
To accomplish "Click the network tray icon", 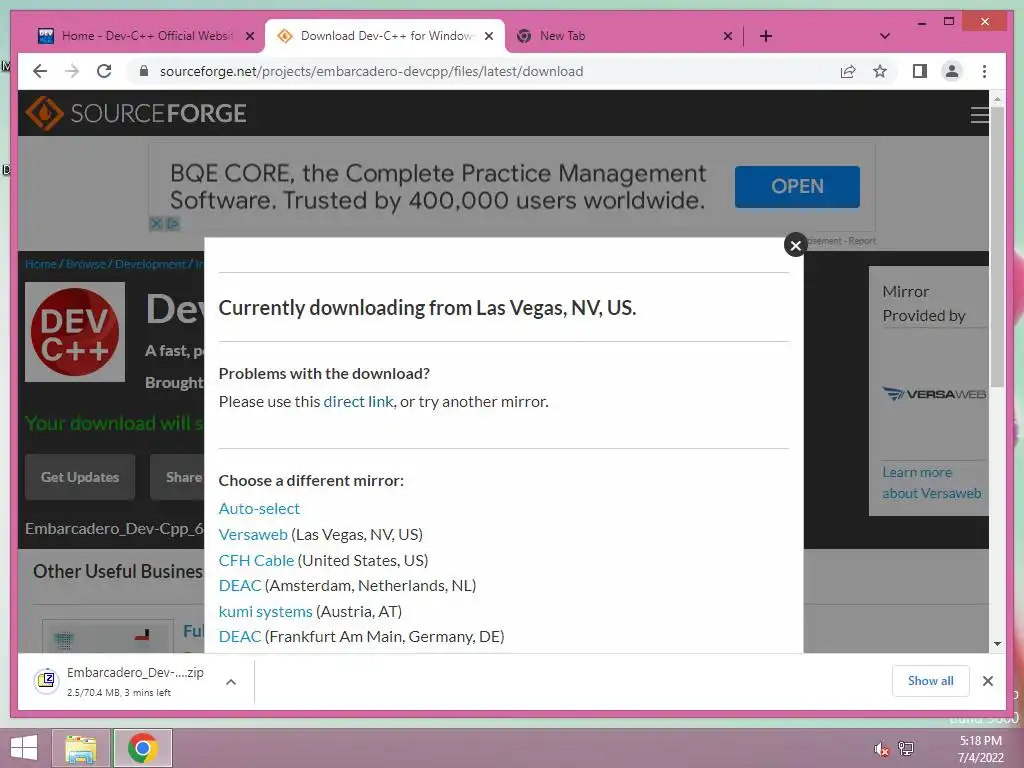I will 906,749.
